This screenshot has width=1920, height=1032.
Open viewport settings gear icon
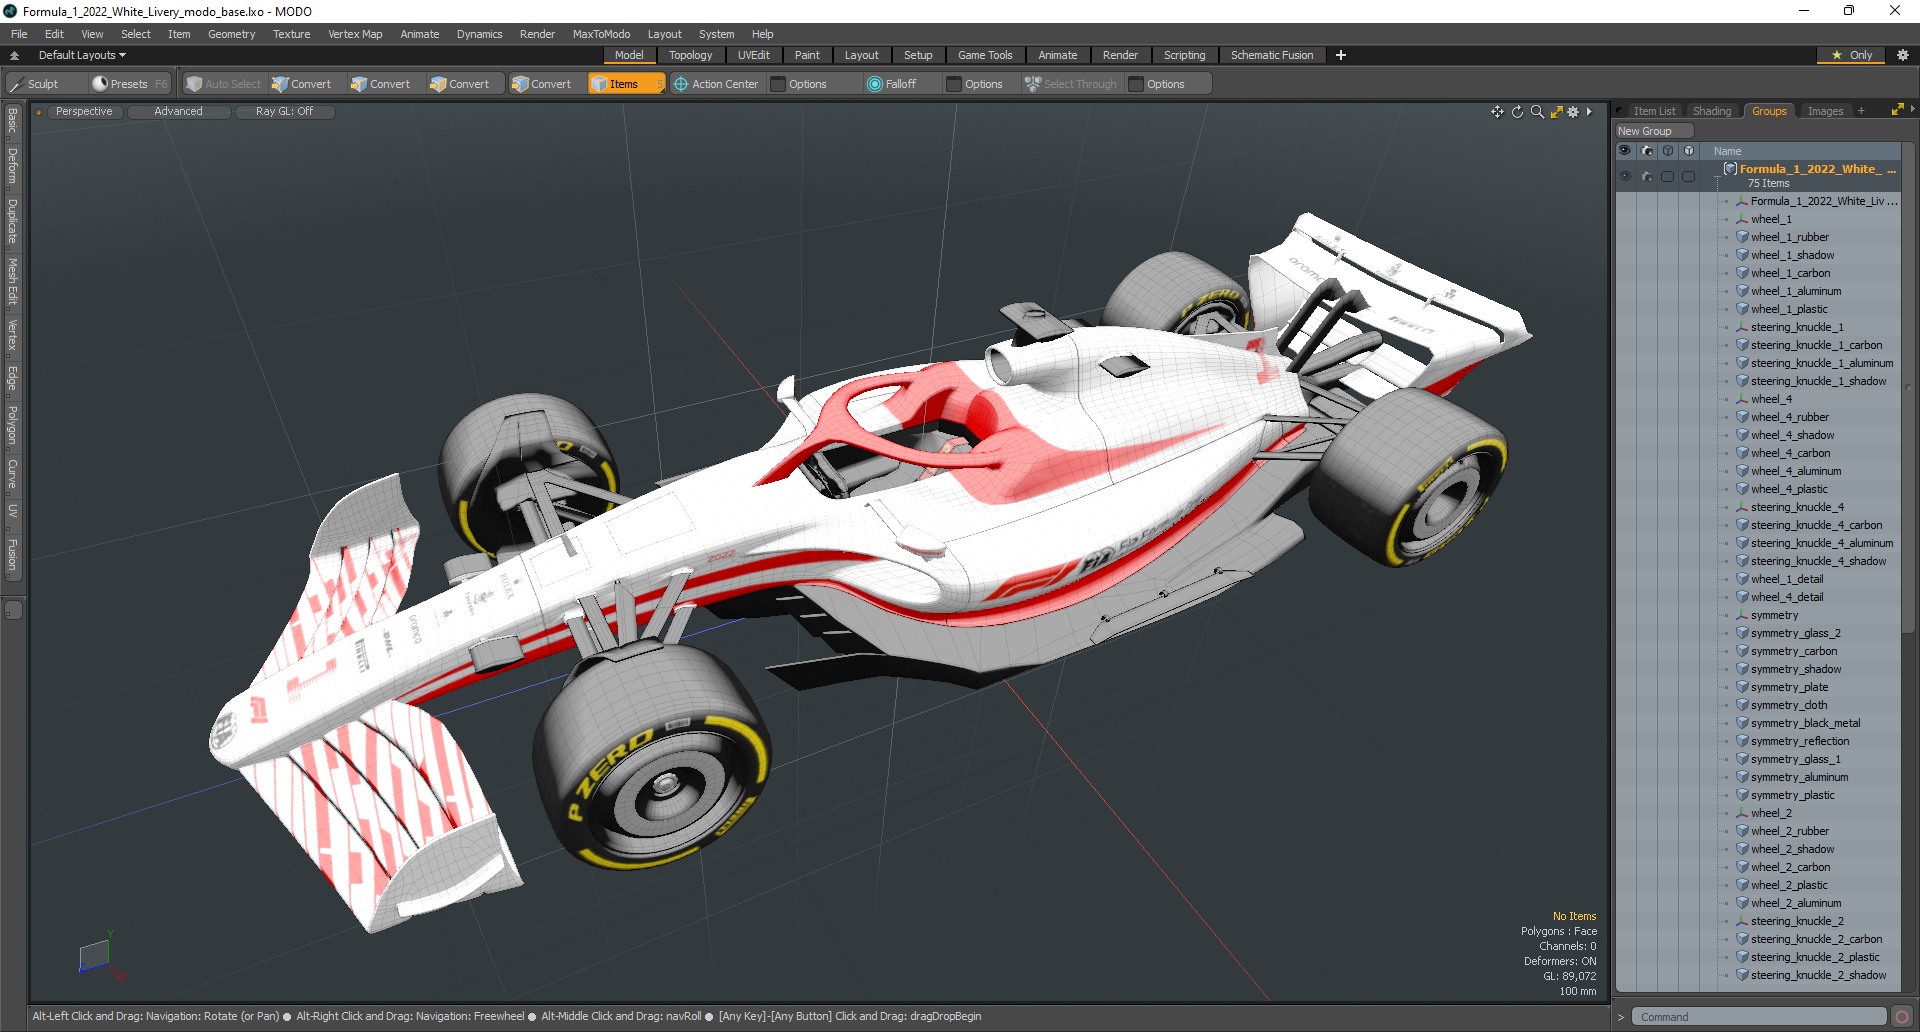[1573, 112]
